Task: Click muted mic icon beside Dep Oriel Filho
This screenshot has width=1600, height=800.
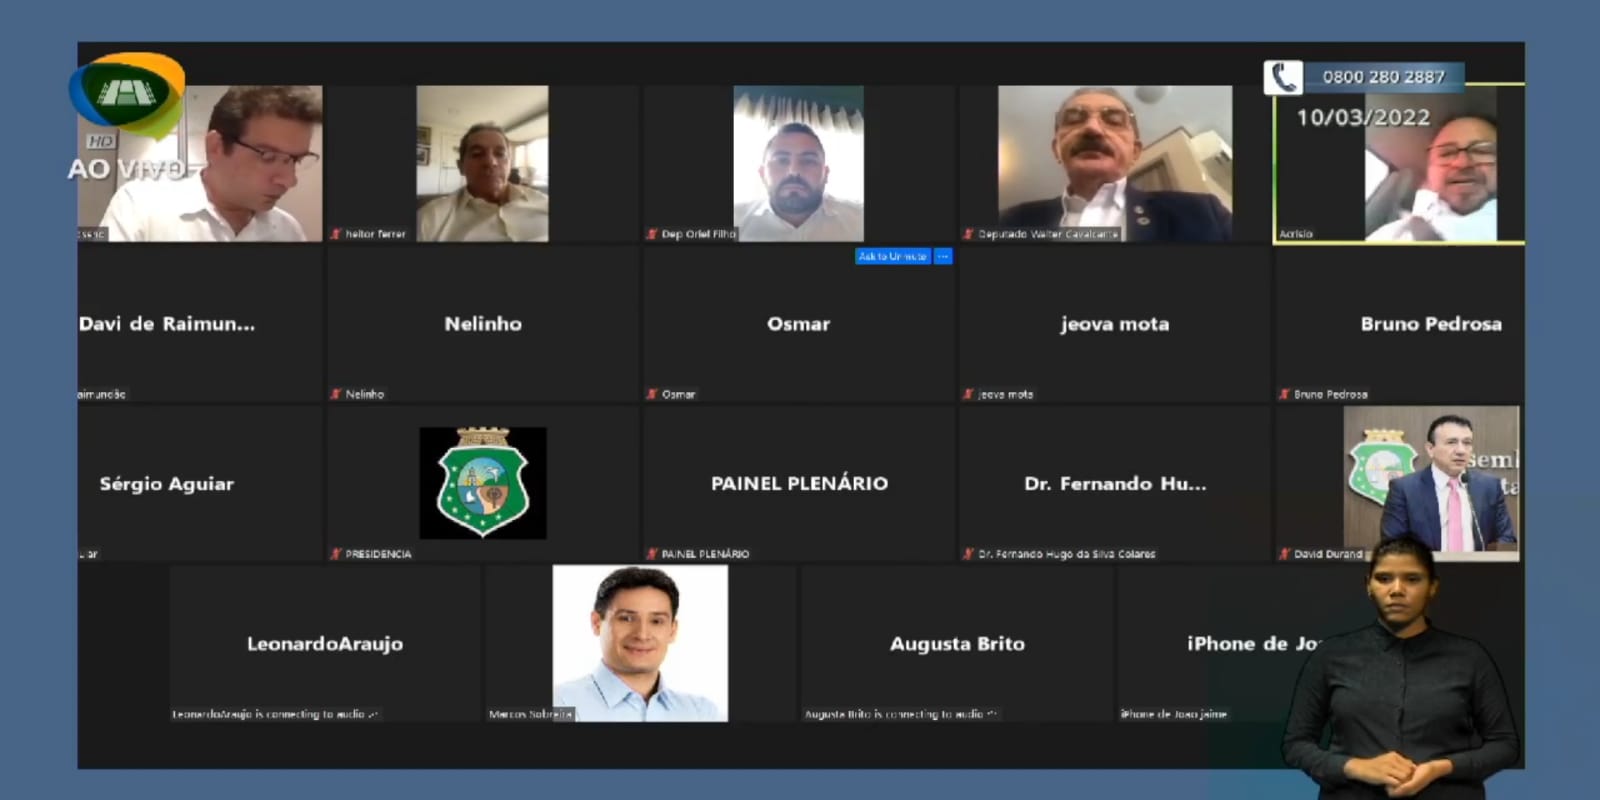Action: coord(652,234)
